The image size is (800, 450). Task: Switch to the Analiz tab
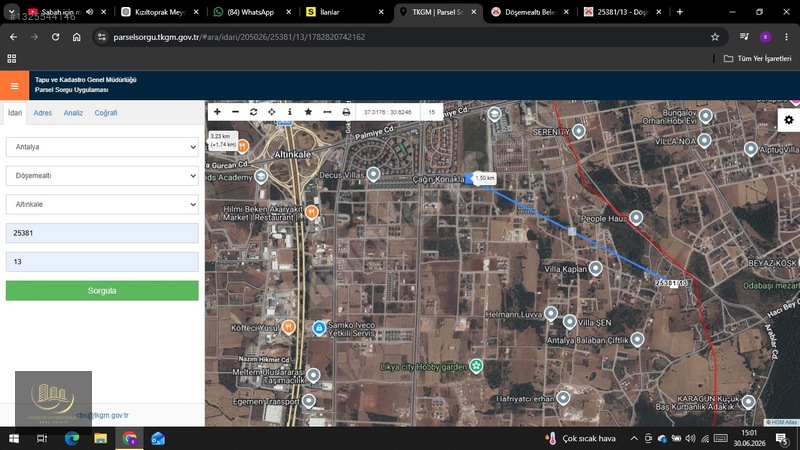(x=73, y=113)
